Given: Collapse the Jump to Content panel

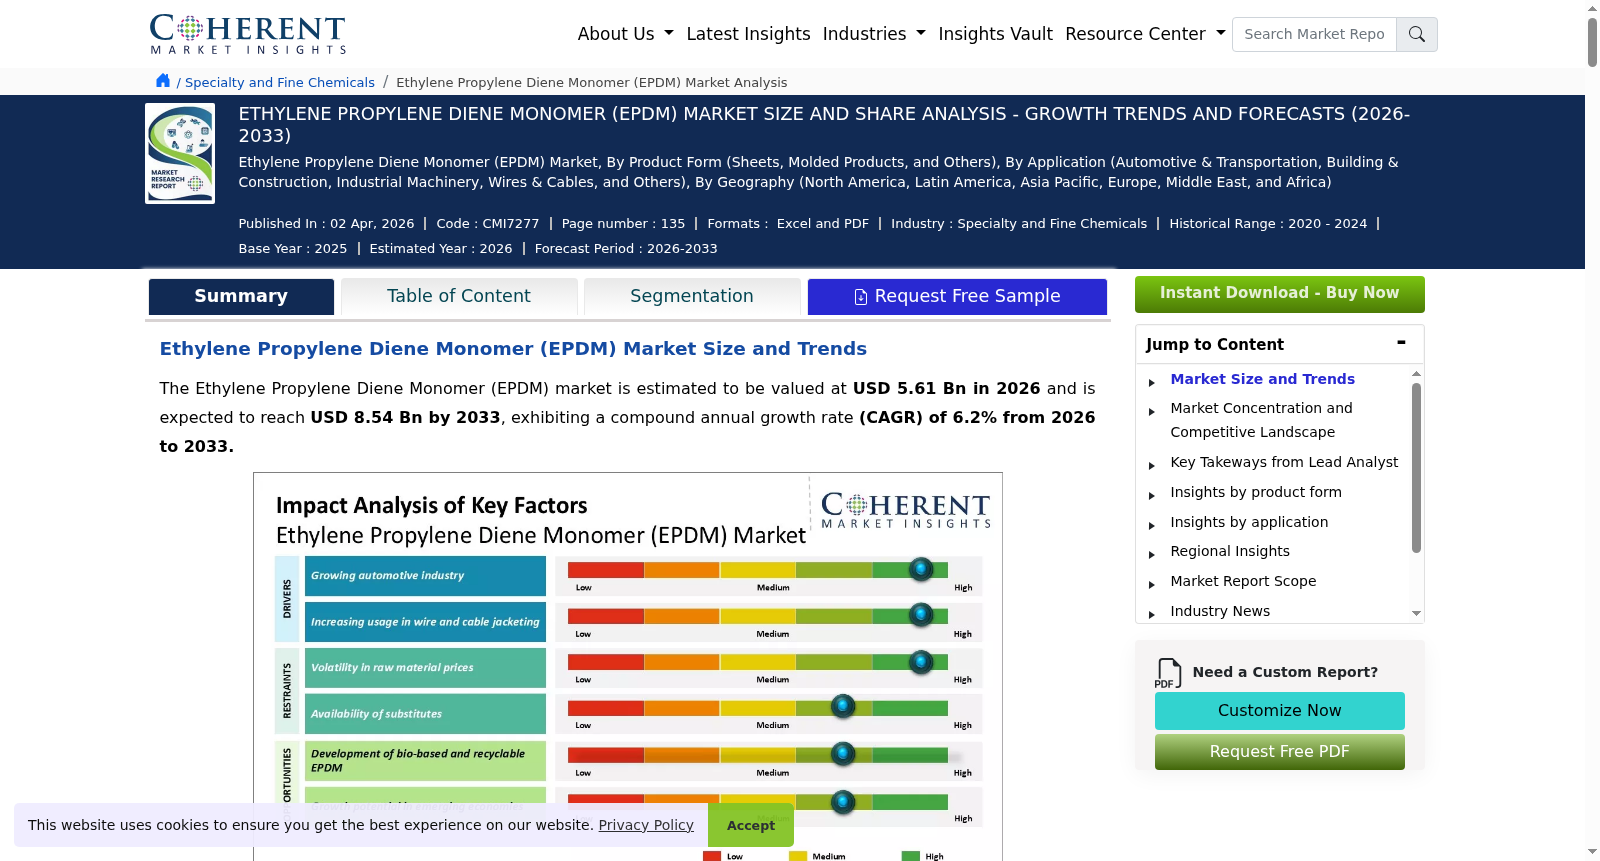Looking at the screenshot, I should pyautogui.click(x=1401, y=343).
